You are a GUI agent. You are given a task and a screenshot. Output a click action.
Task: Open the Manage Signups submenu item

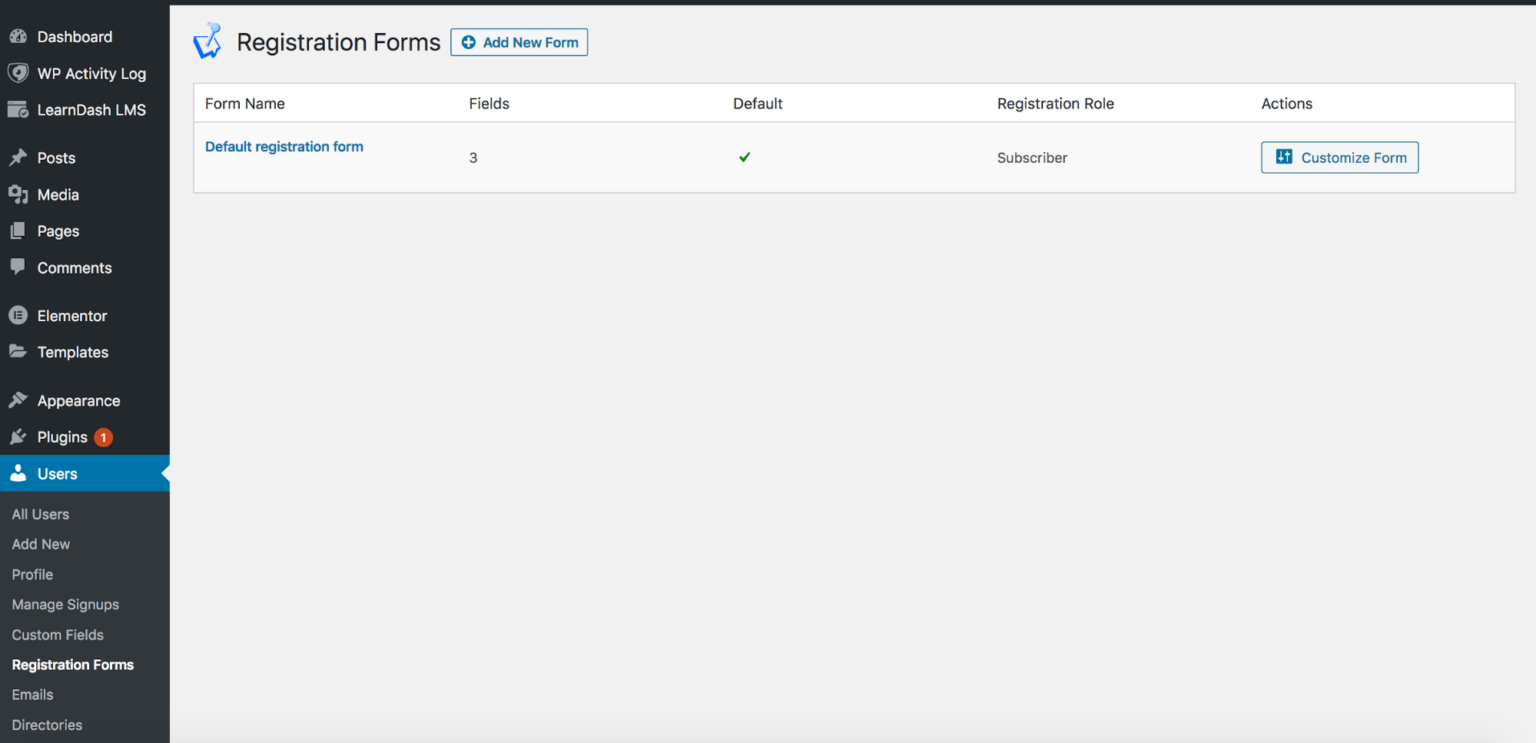[x=64, y=604]
